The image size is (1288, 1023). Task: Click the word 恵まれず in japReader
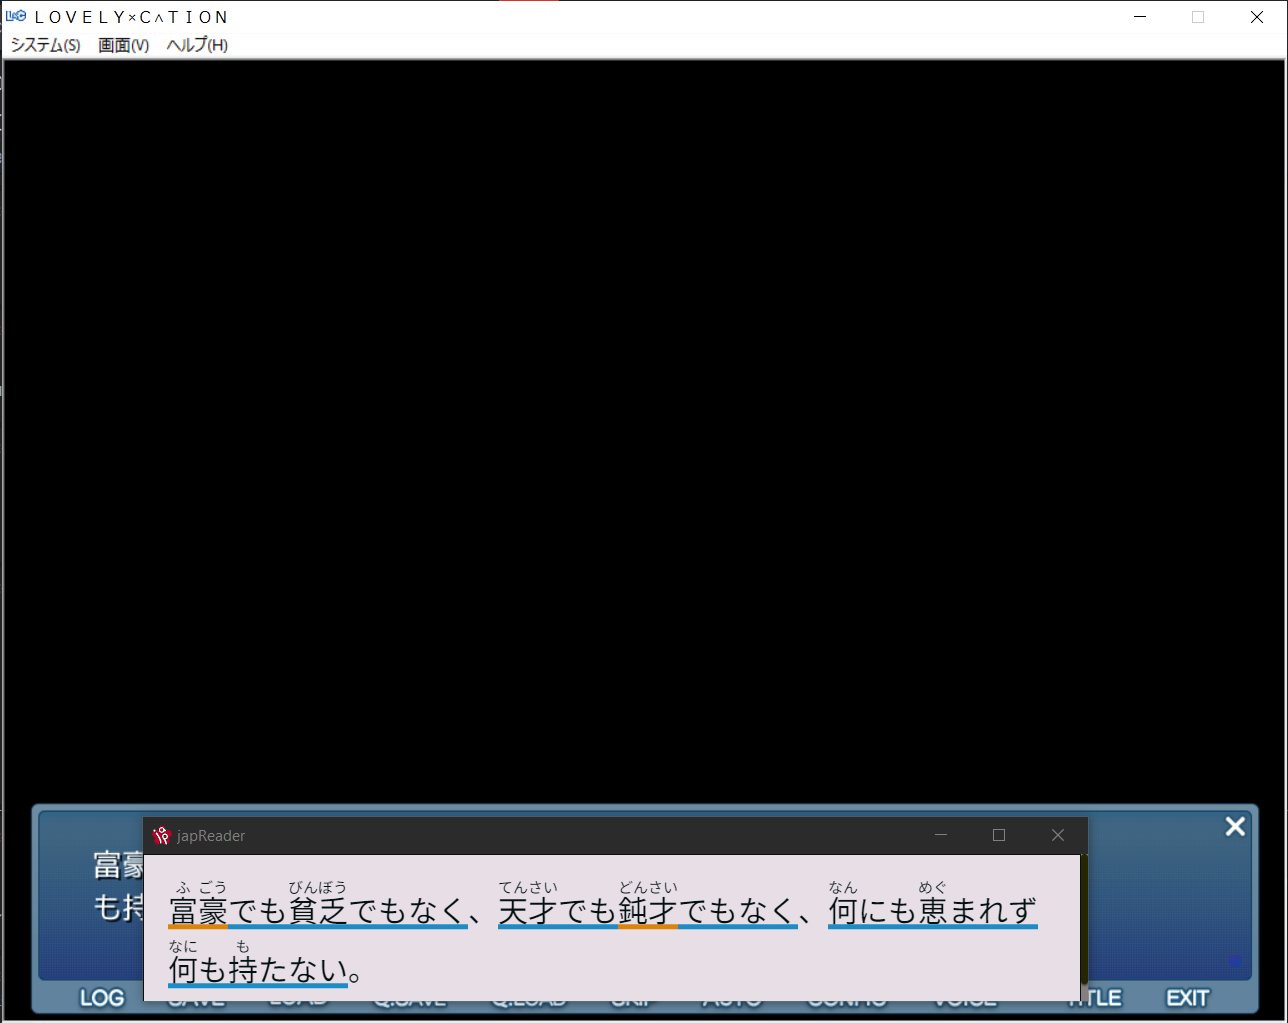(978, 911)
